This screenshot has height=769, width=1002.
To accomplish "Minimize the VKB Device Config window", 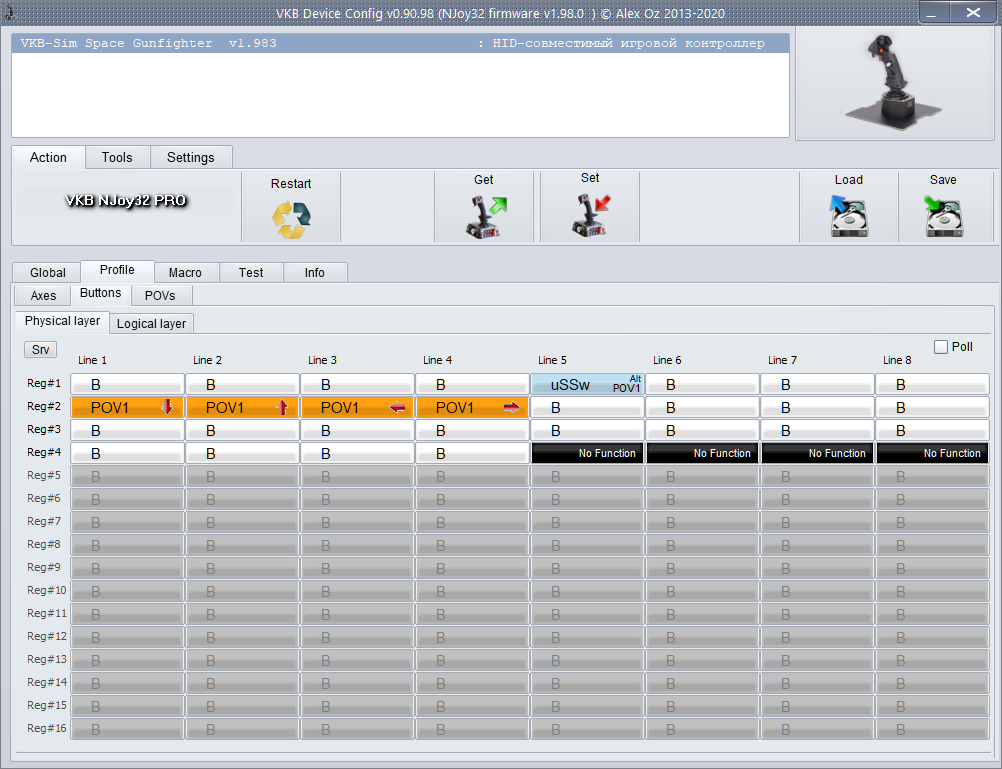I will (x=934, y=12).
